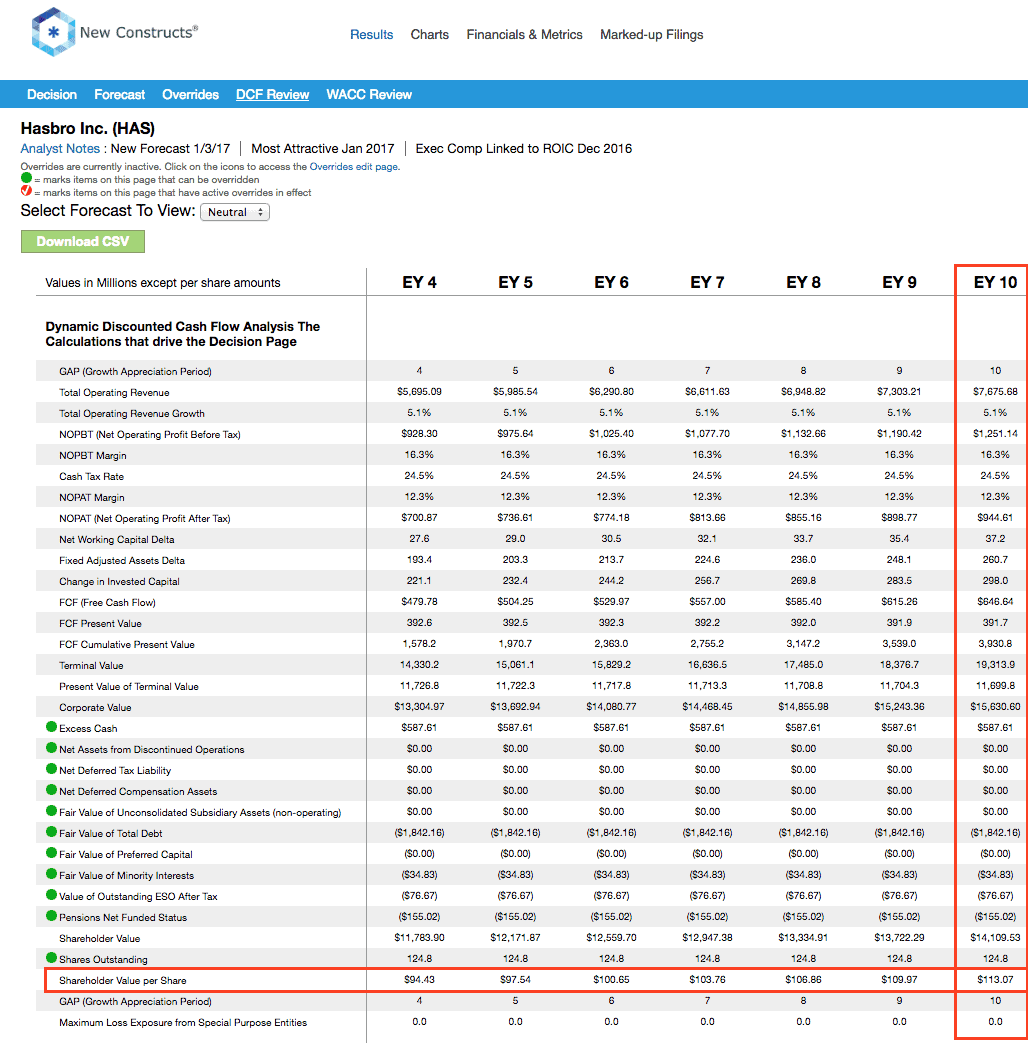This screenshot has height=1043, width=1028.
Task: Click the FCF Cumulative Present Value label
Action: coord(126,645)
